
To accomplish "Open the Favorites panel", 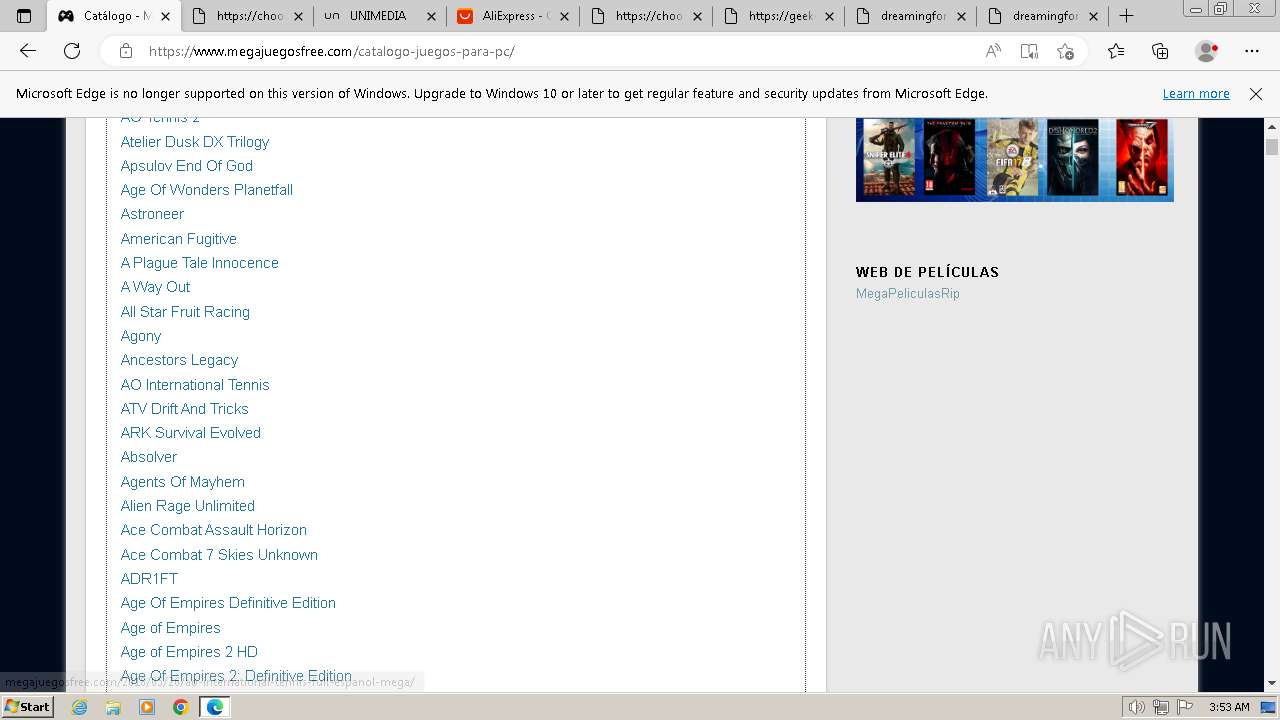I will coord(1116,51).
